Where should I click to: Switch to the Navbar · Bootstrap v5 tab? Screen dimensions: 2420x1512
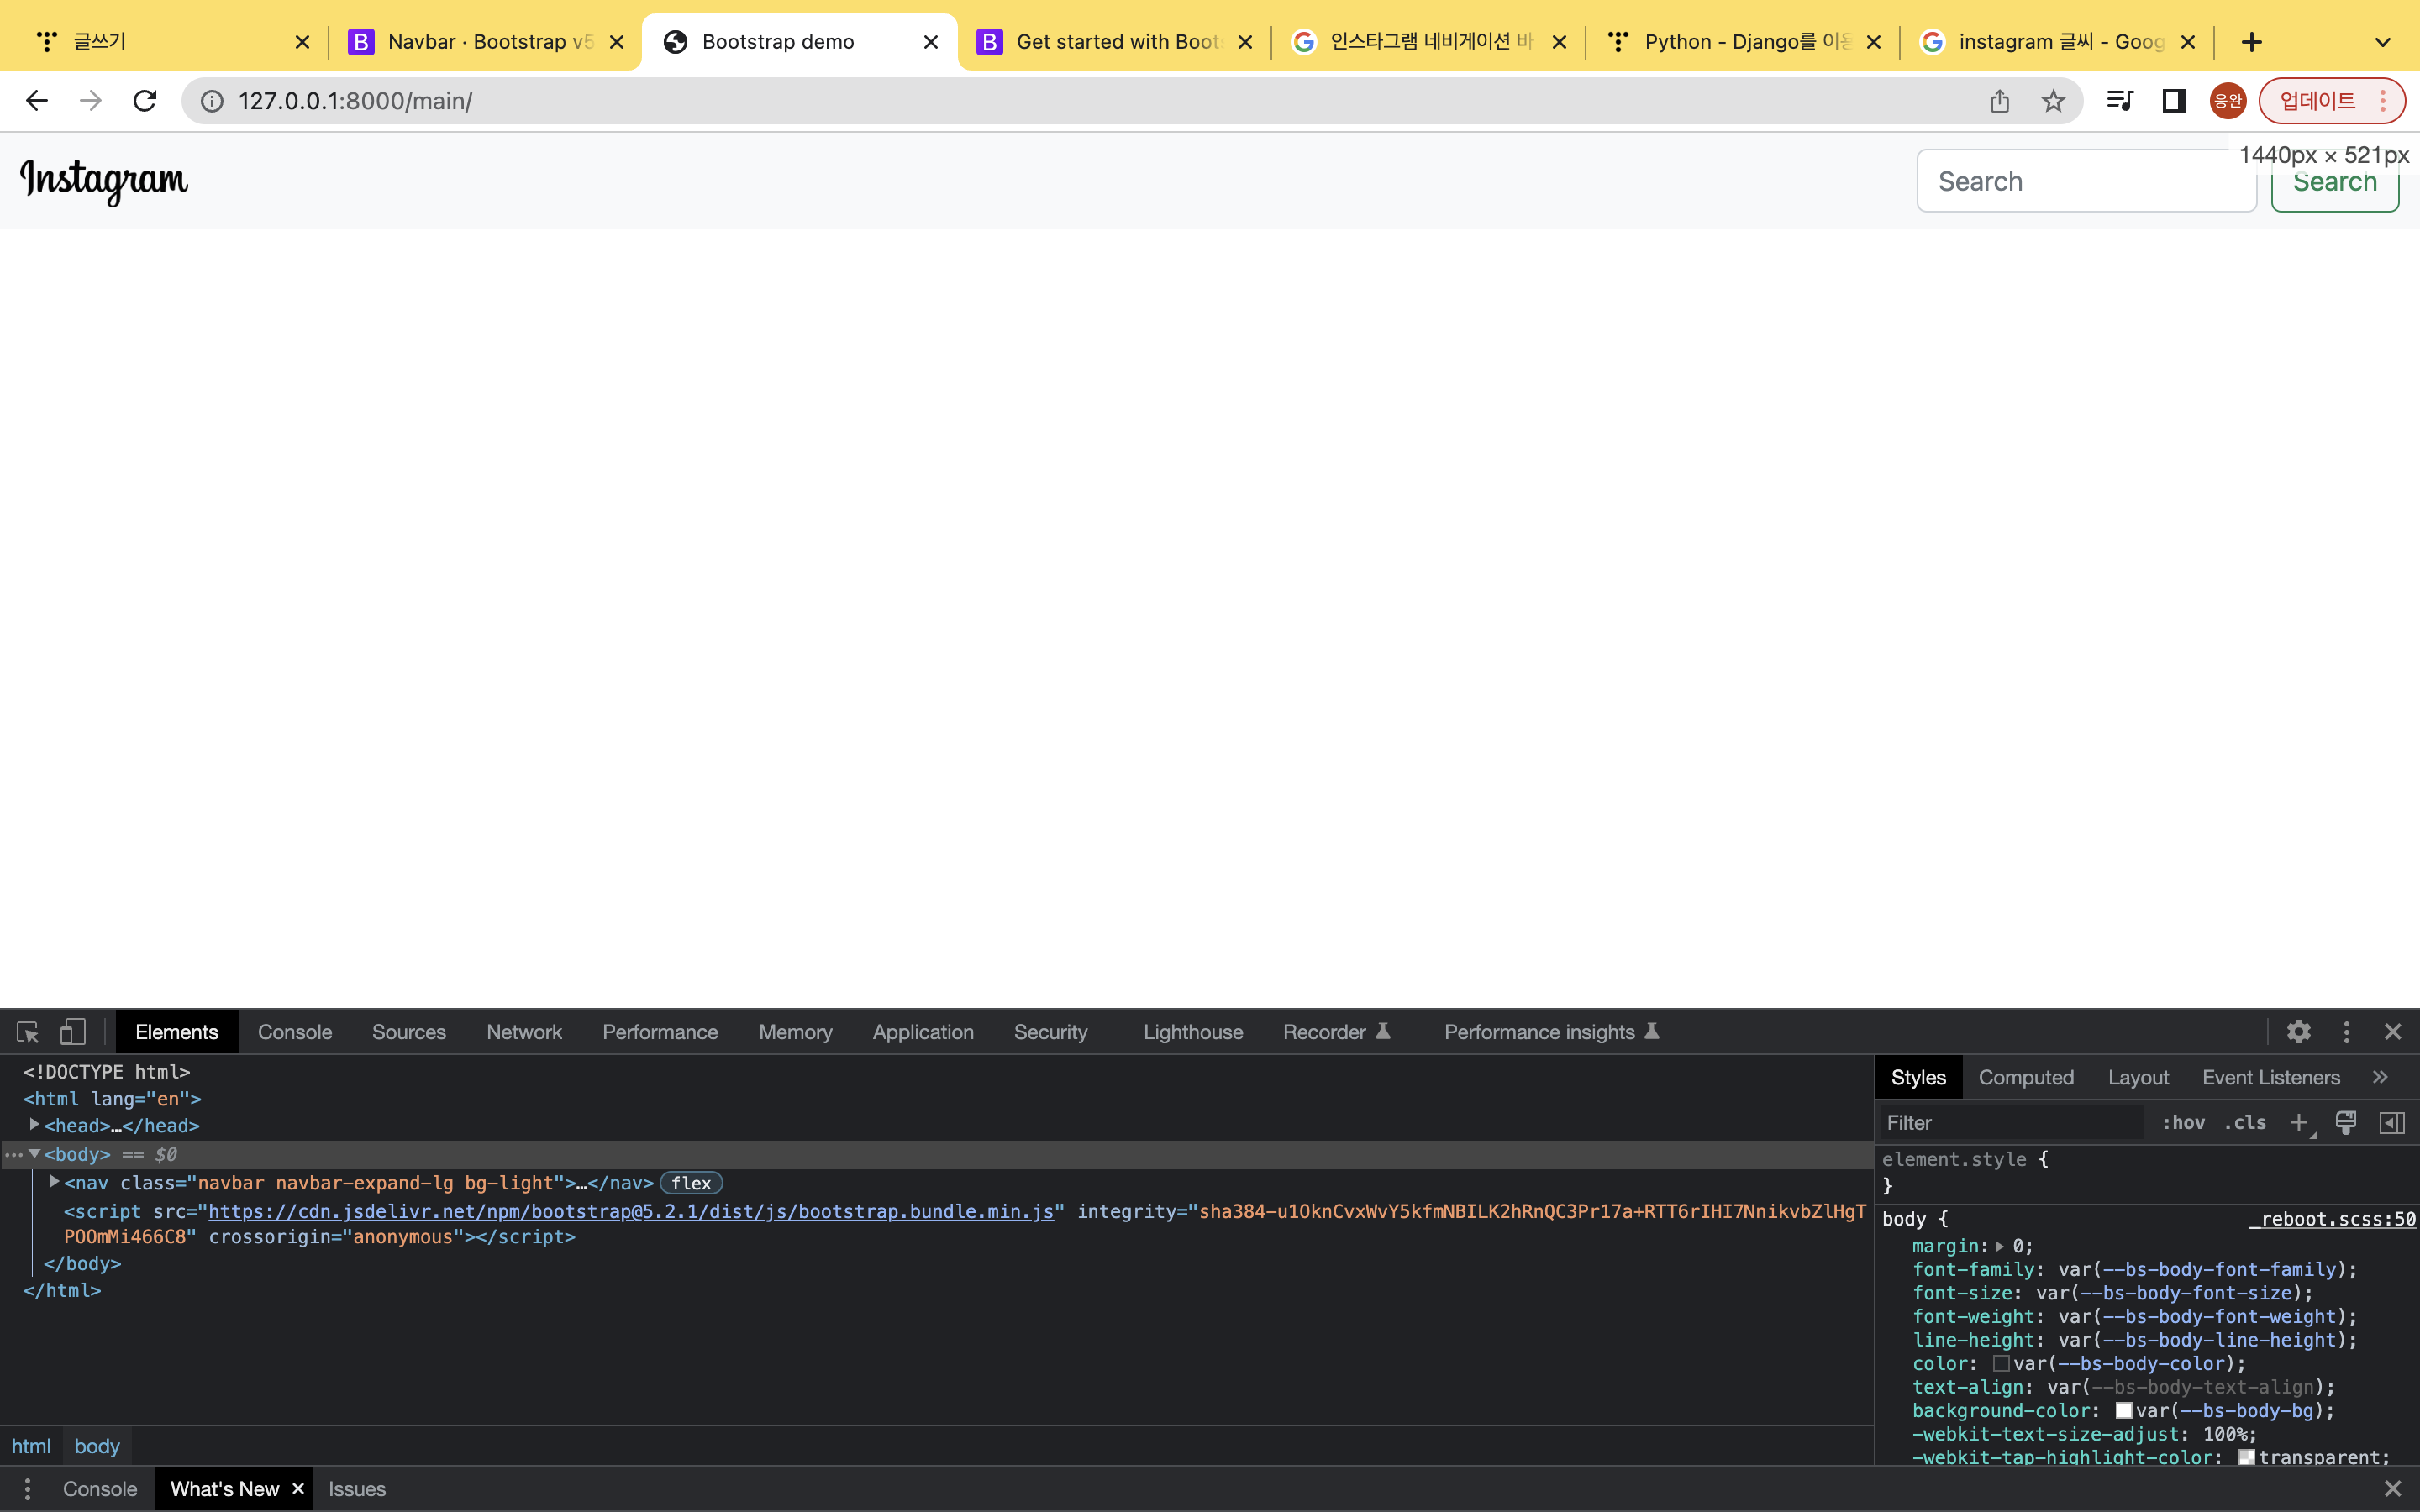[485, 42]
